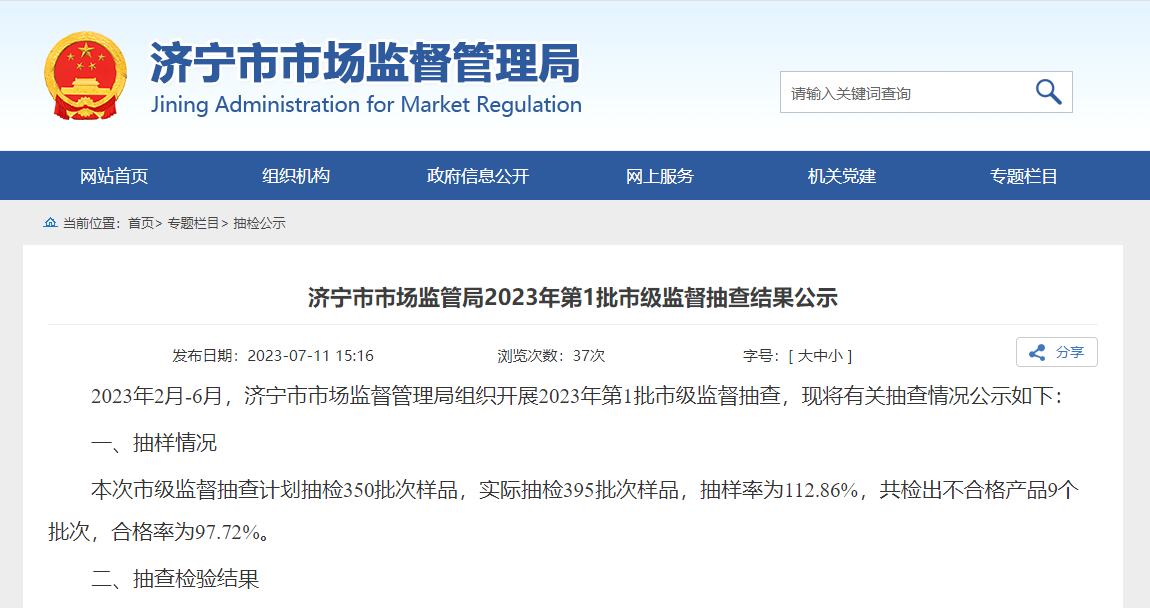Focus the keyword search input field
This screenshot has width=1150, height=608.
900,93
